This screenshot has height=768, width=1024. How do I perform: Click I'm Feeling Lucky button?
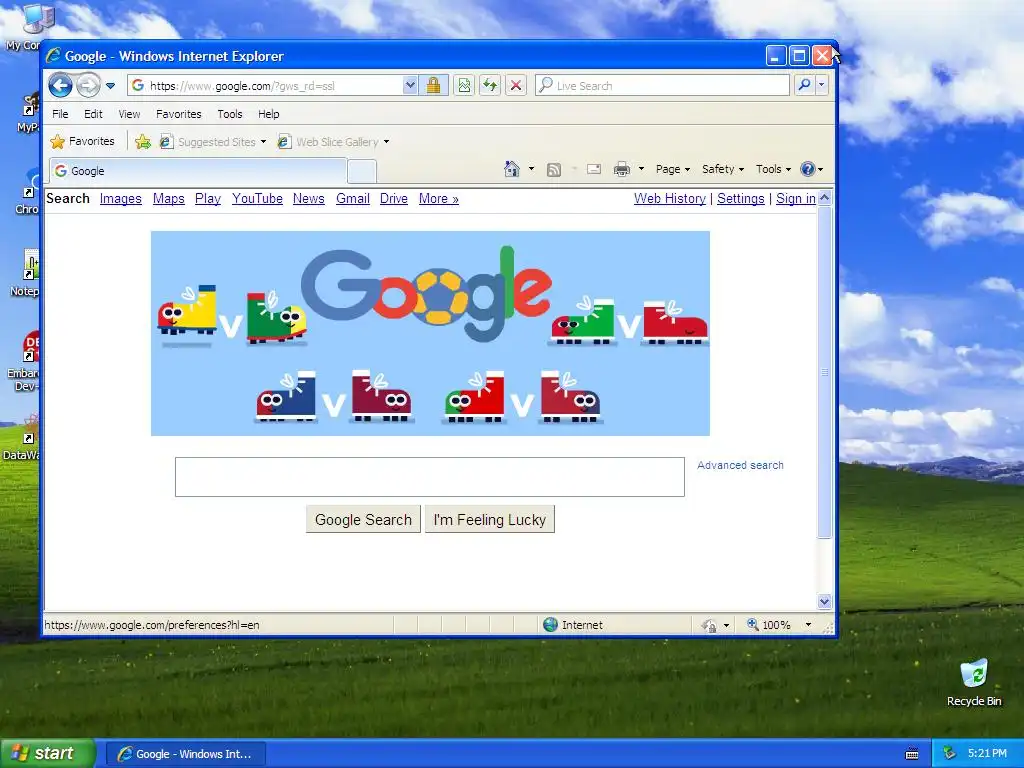490,519
